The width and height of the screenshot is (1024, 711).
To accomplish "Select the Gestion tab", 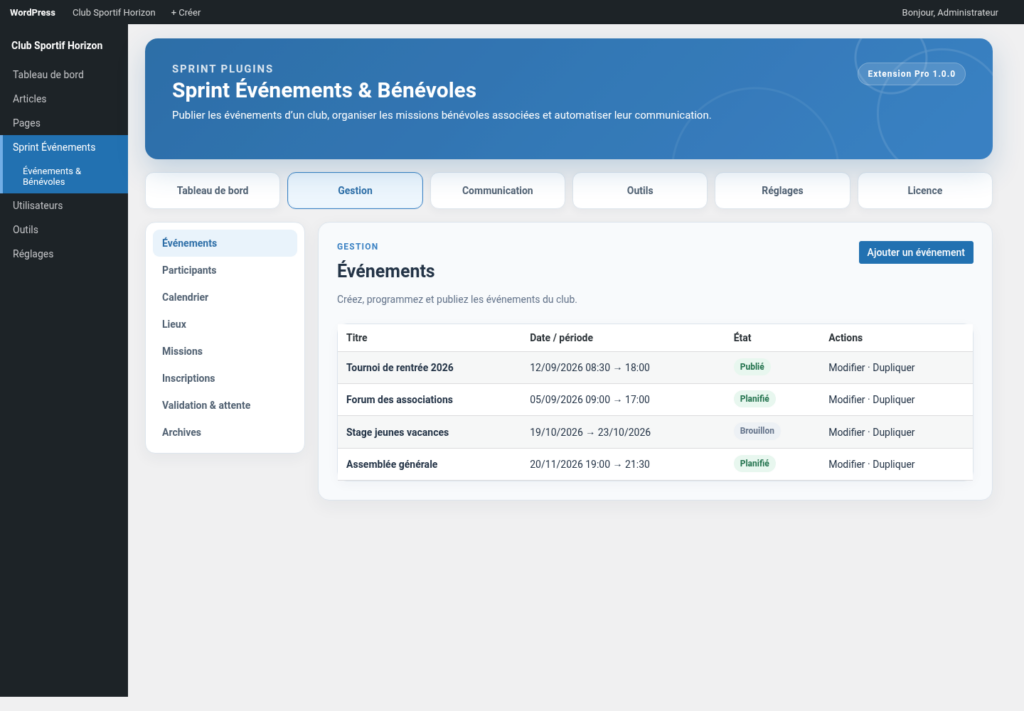I will pyautogui.click(x=355, y=191).
